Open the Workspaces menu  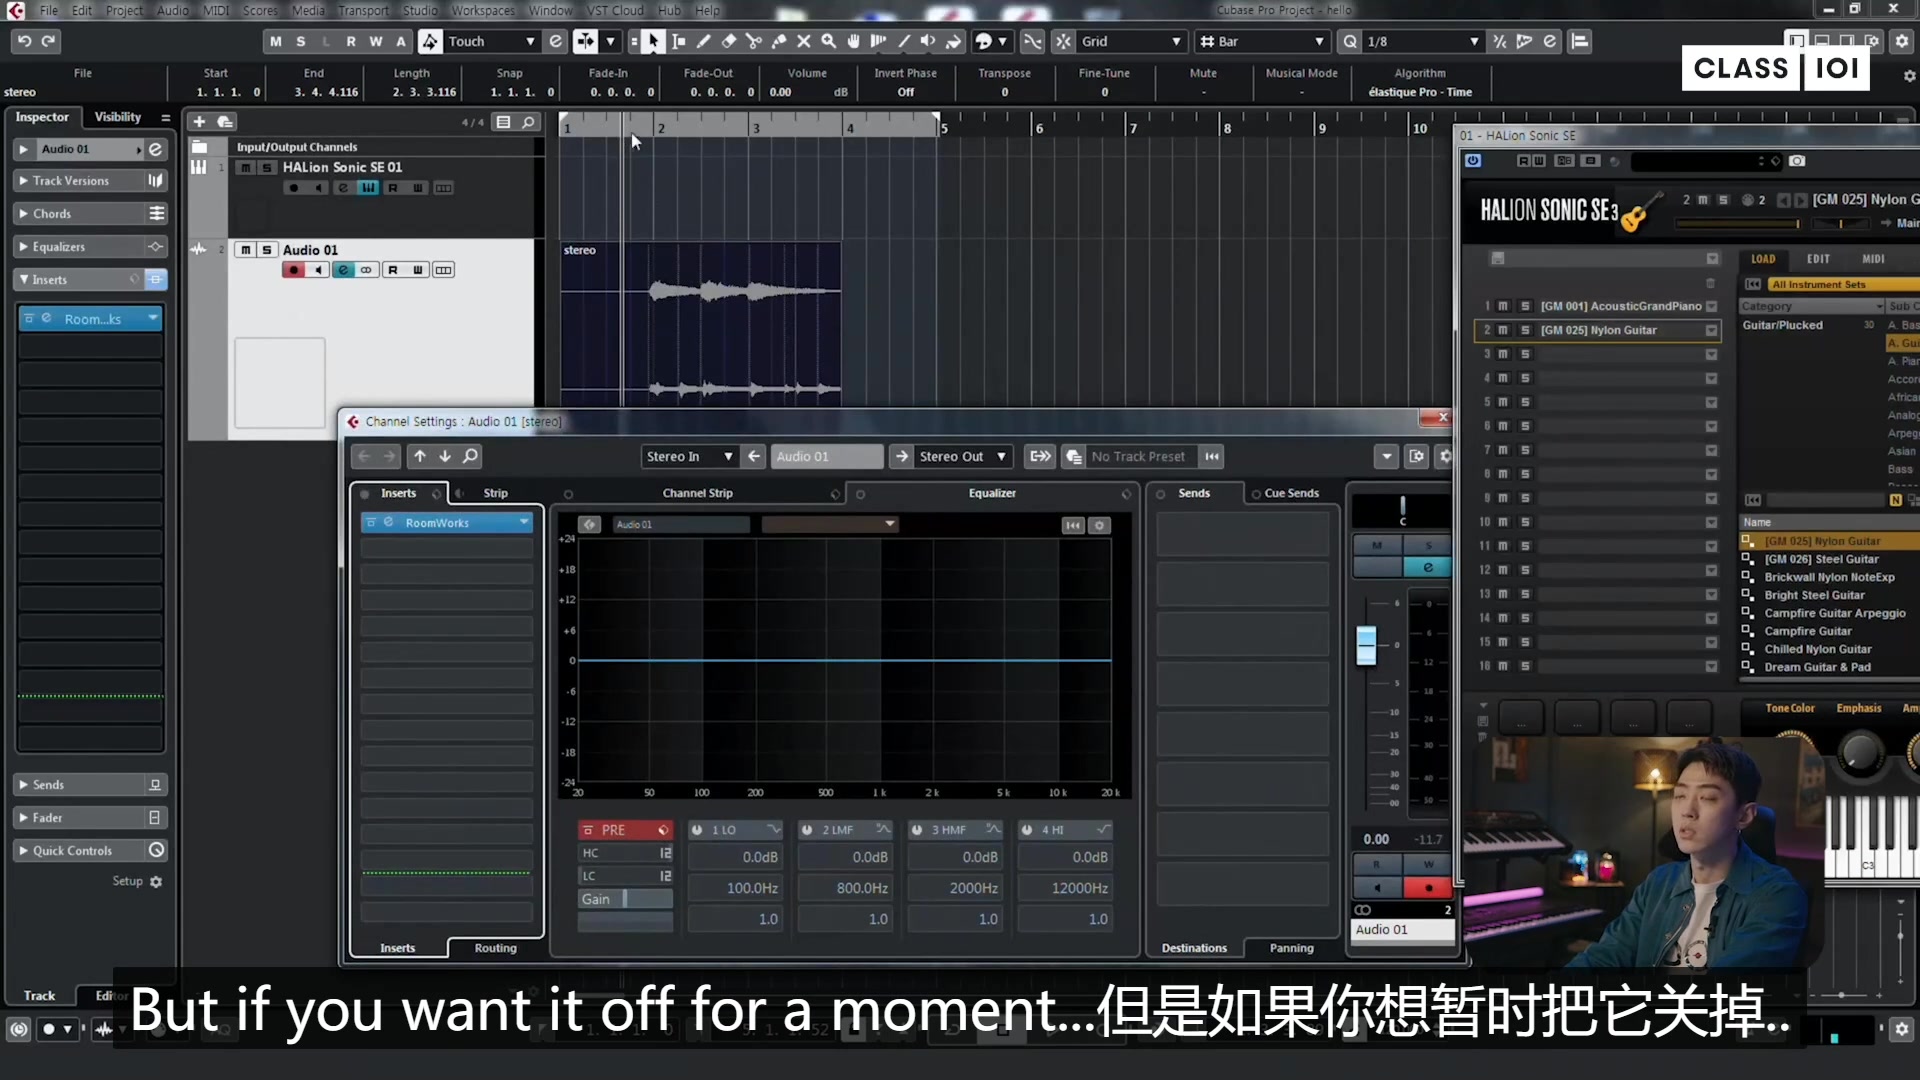(483, 10)
